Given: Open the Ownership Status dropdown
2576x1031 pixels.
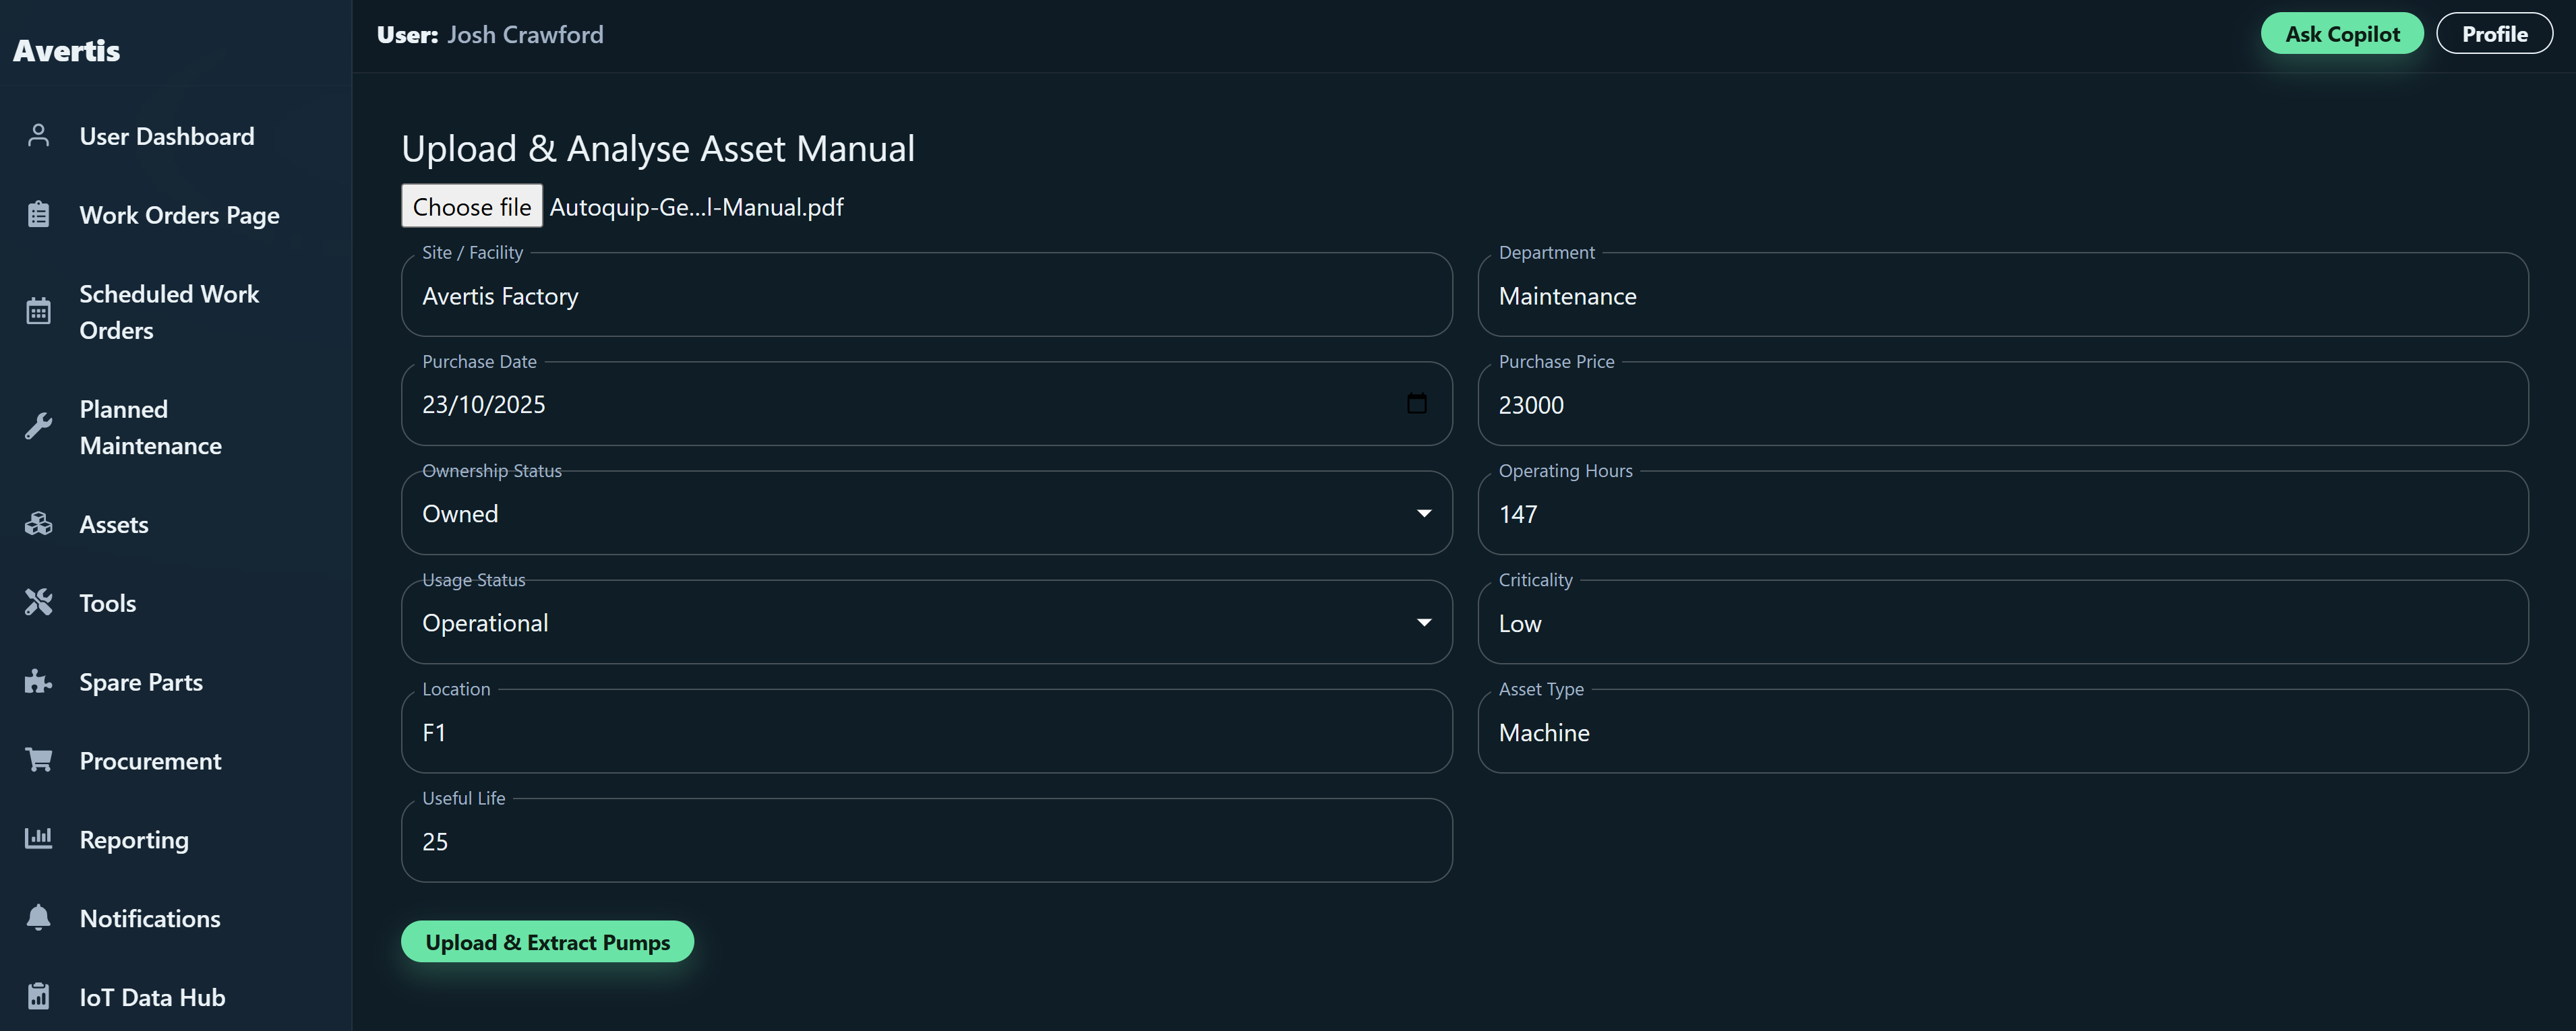Looking at the screenshot, I should tap(1424, 513).
